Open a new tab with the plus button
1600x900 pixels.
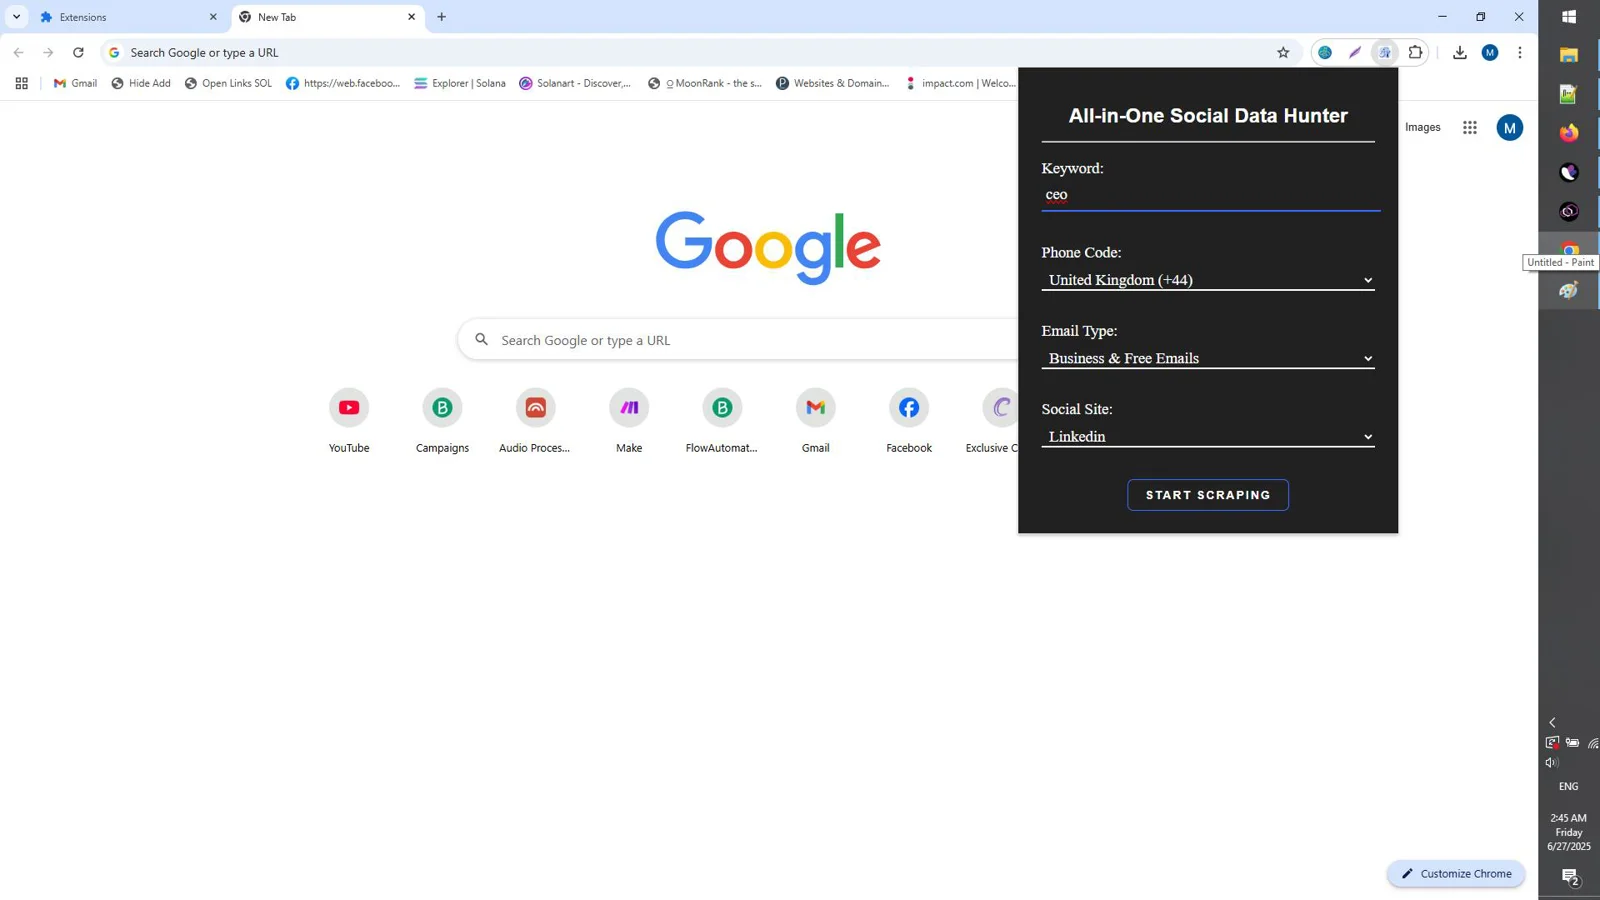coord(442,17)
